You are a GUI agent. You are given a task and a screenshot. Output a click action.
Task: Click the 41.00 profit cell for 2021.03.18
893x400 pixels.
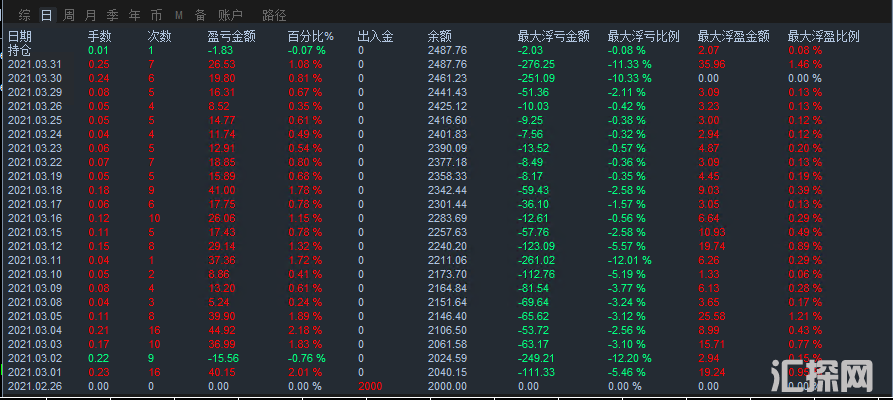(222, 190)
